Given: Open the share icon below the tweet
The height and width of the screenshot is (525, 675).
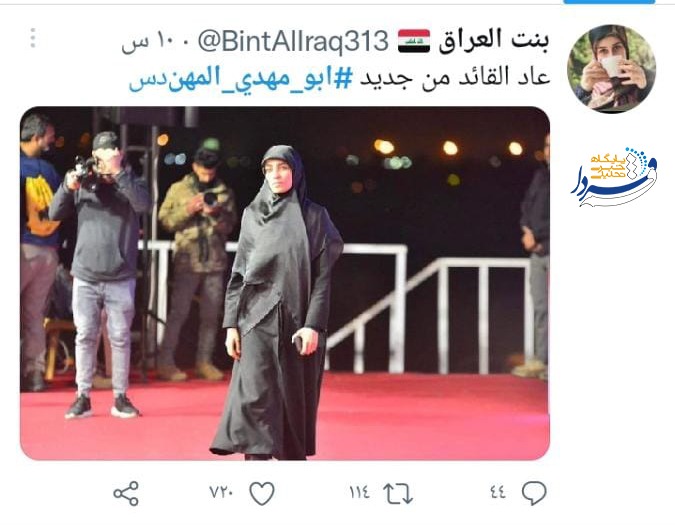Looking at the screenshot, I should (x=126, y=493).
